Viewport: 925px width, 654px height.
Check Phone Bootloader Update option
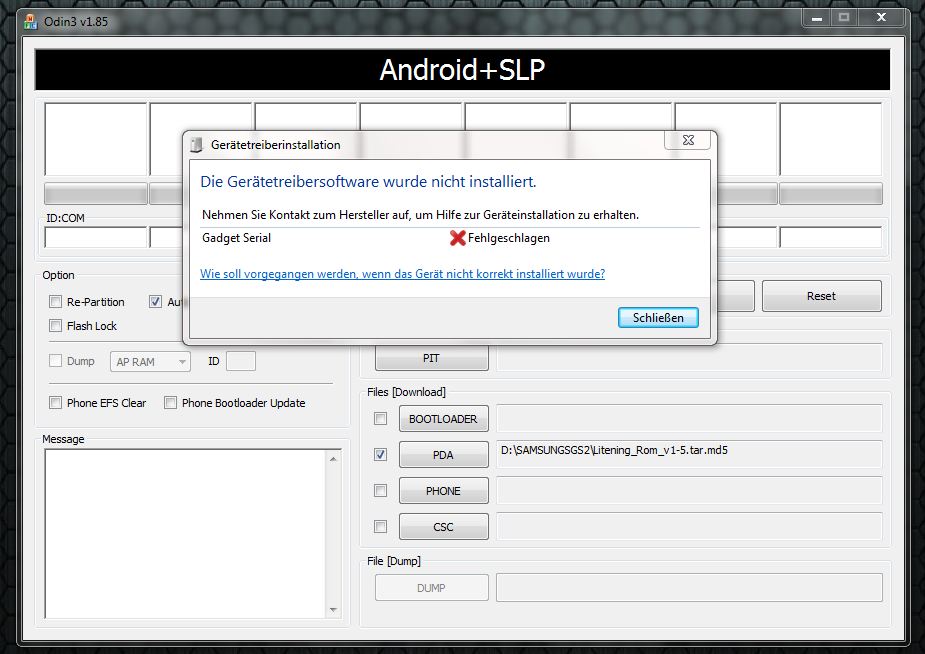(171, 403)
